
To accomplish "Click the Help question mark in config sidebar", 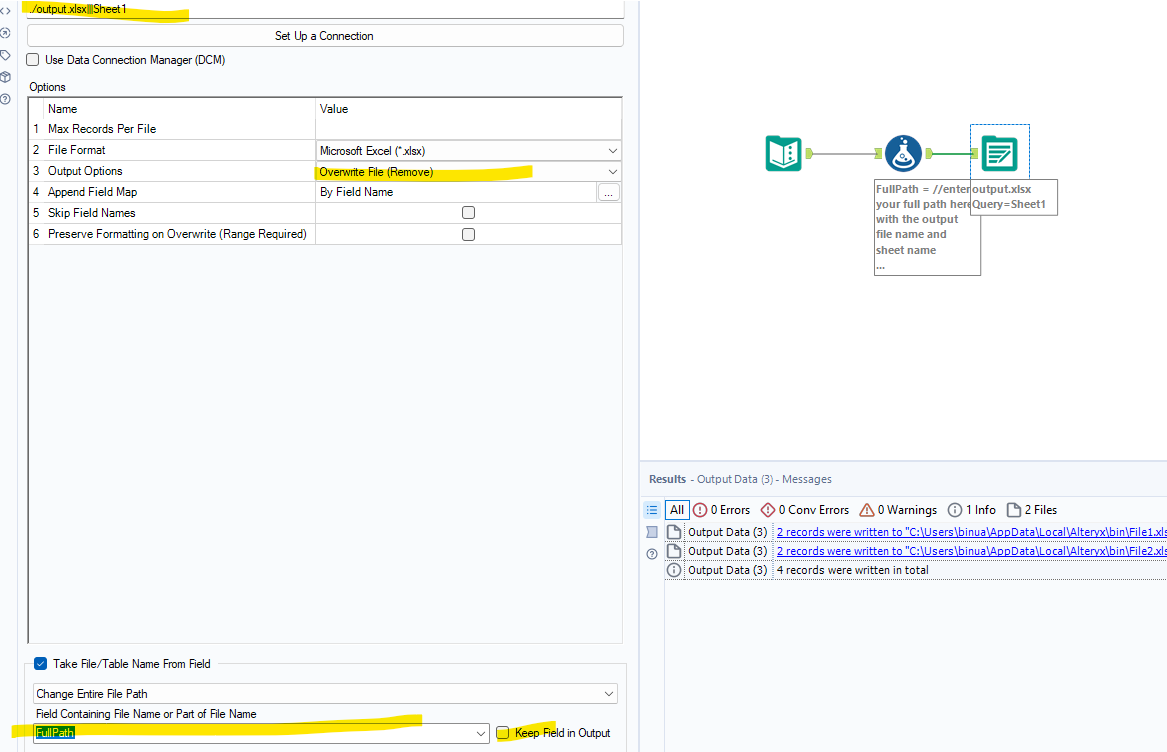I will (5, 99).
